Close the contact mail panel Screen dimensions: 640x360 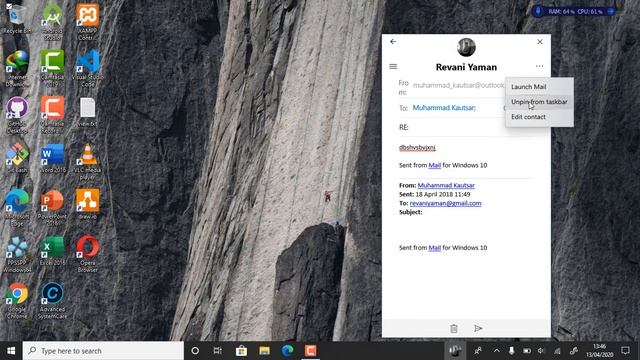pos(540,42)
